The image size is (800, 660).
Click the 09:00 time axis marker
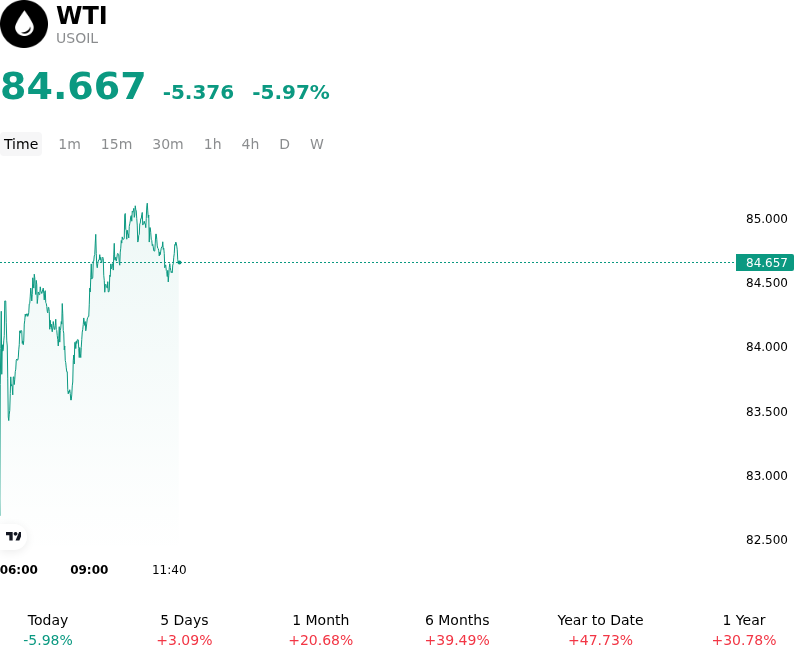coord(89,569)
